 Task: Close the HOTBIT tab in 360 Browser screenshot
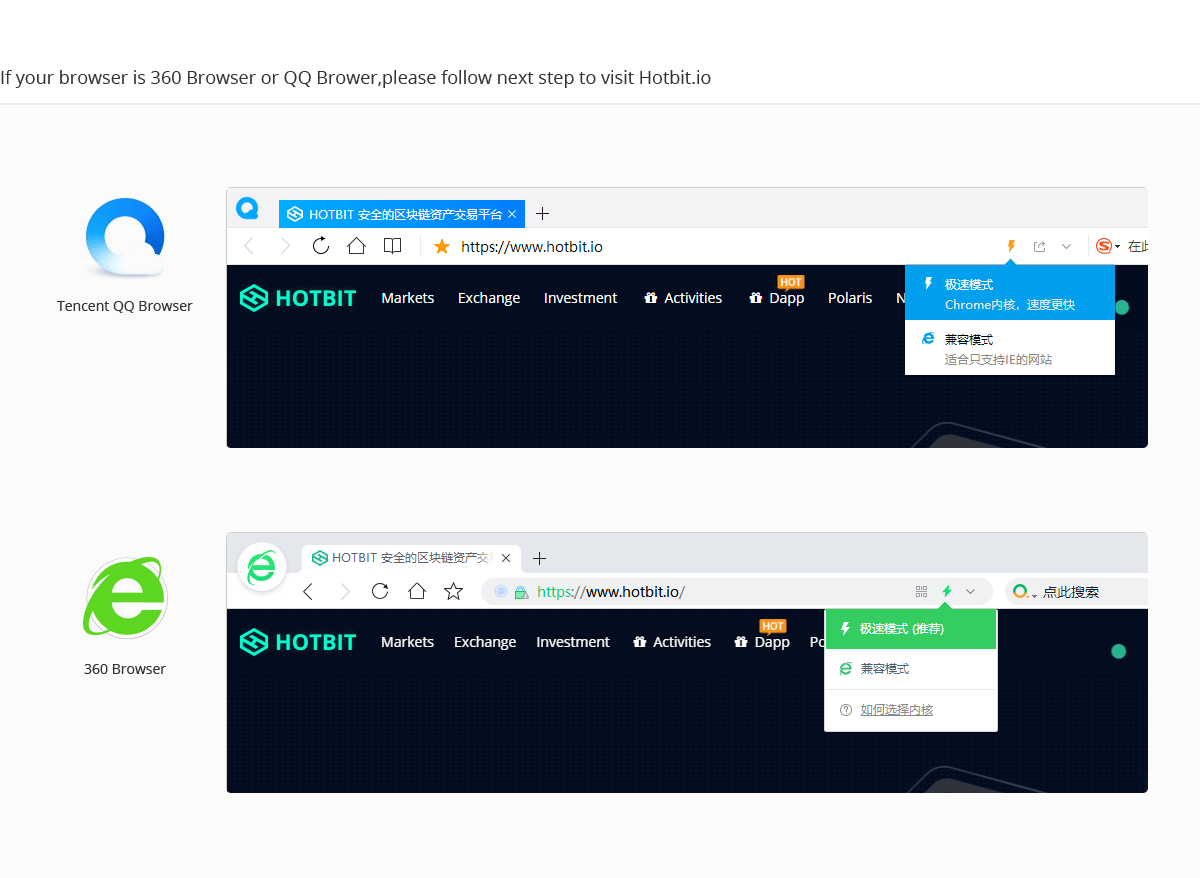click(506, 558)
